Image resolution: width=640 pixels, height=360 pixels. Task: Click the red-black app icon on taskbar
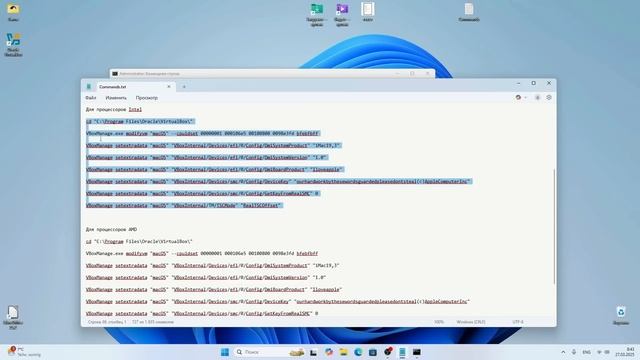388,351
